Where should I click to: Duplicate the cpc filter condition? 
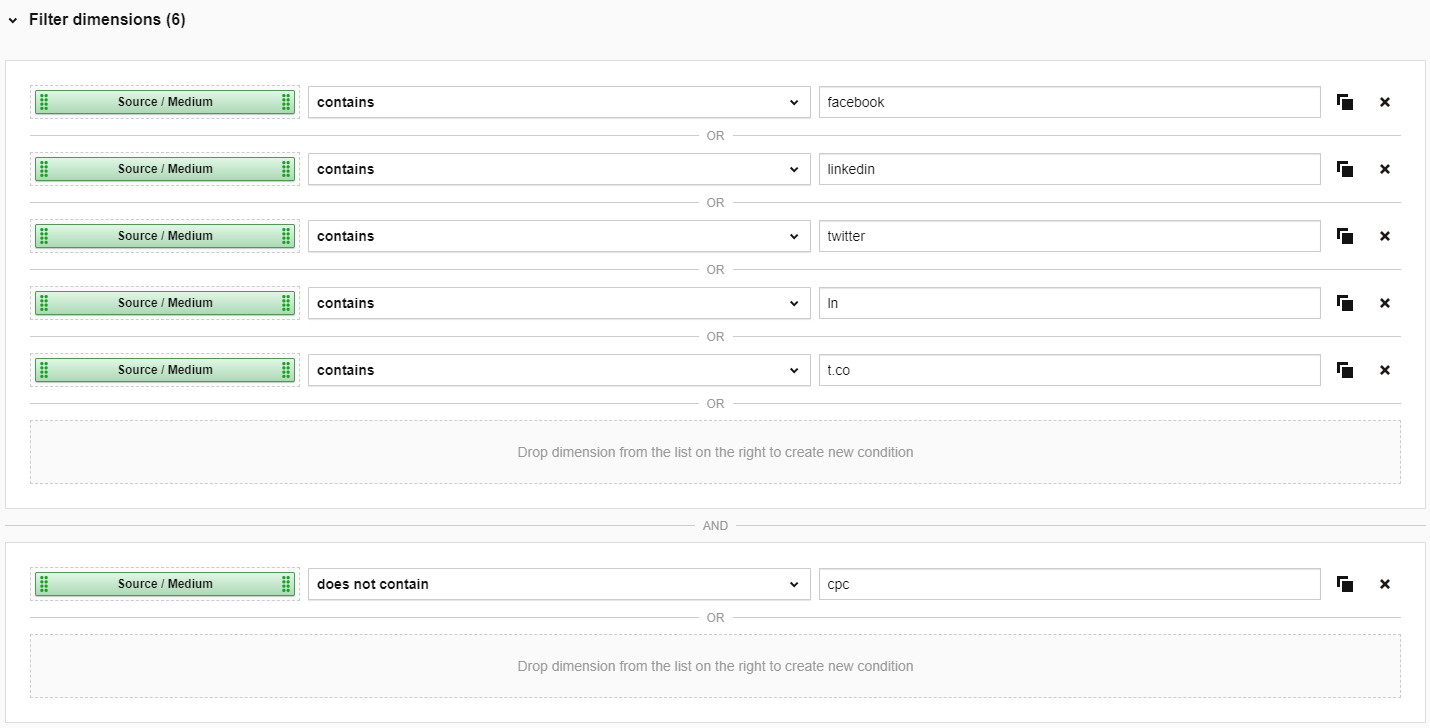point(1345,584)
